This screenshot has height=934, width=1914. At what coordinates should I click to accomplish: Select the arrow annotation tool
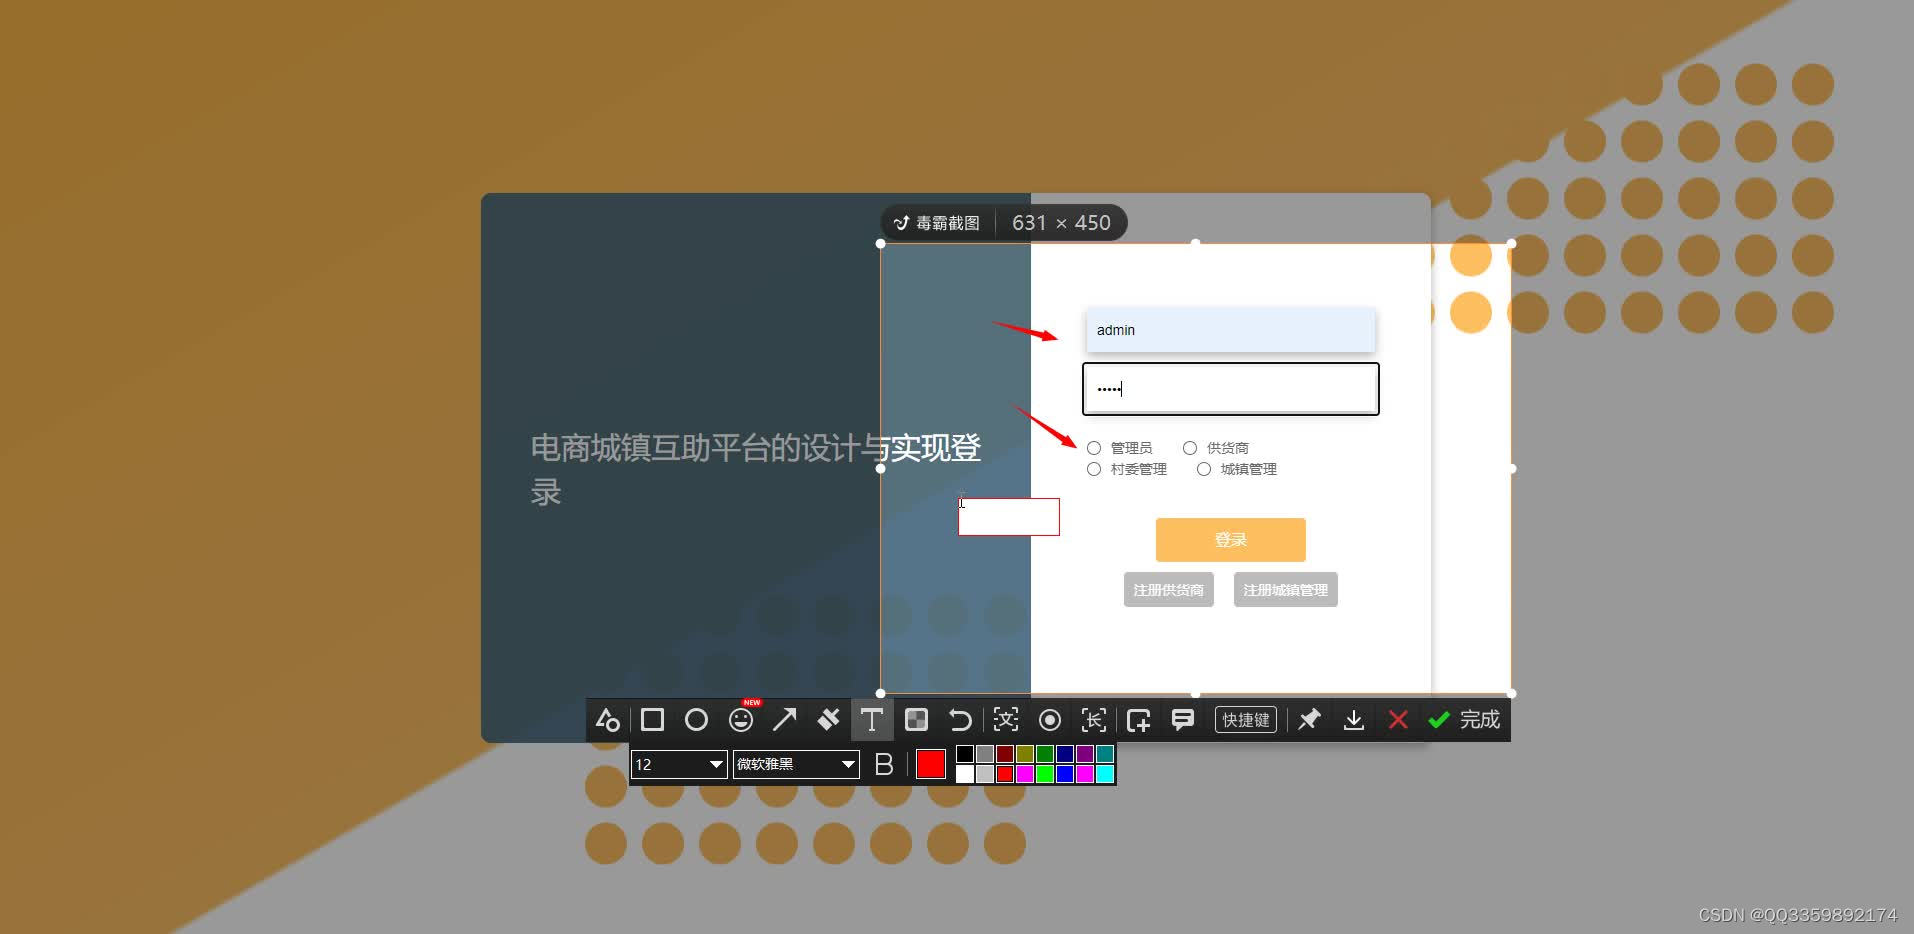coord(785,720)
